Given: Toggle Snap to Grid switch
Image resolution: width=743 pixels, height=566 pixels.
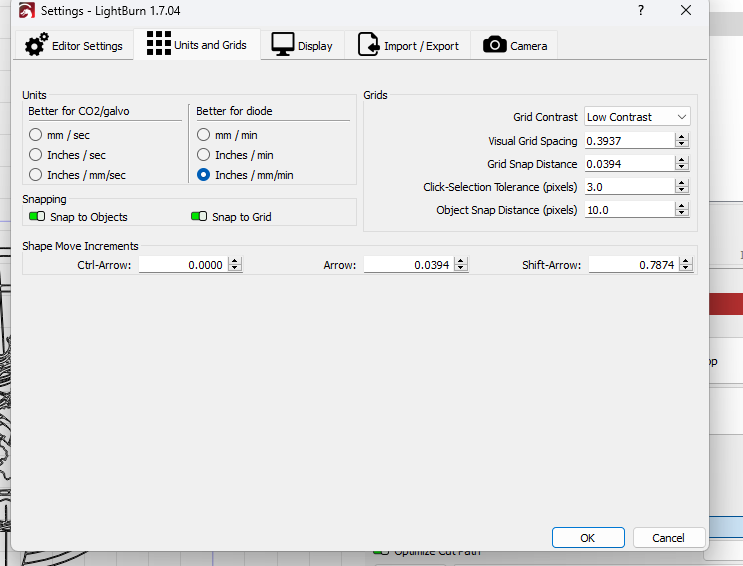Looking at the screenshot, I should [199, 217].
